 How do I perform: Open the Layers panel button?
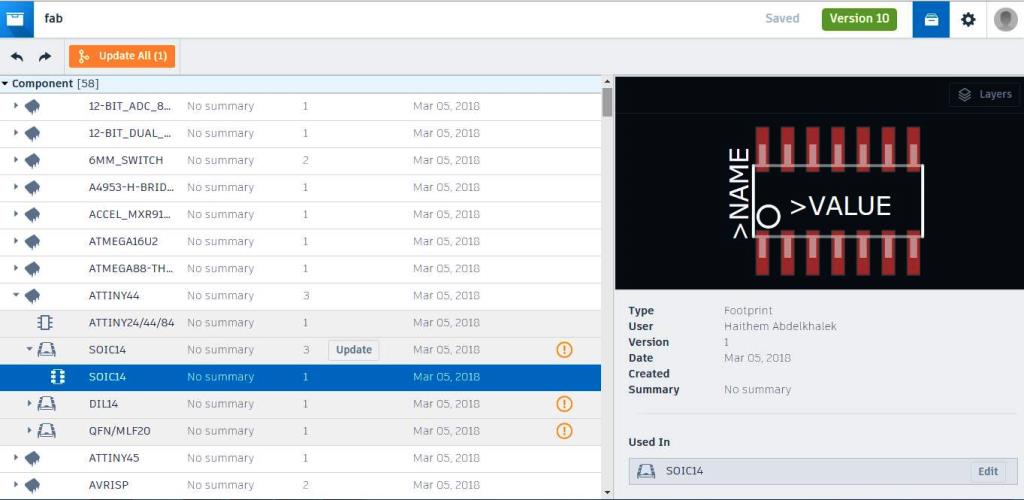point(984,95)
